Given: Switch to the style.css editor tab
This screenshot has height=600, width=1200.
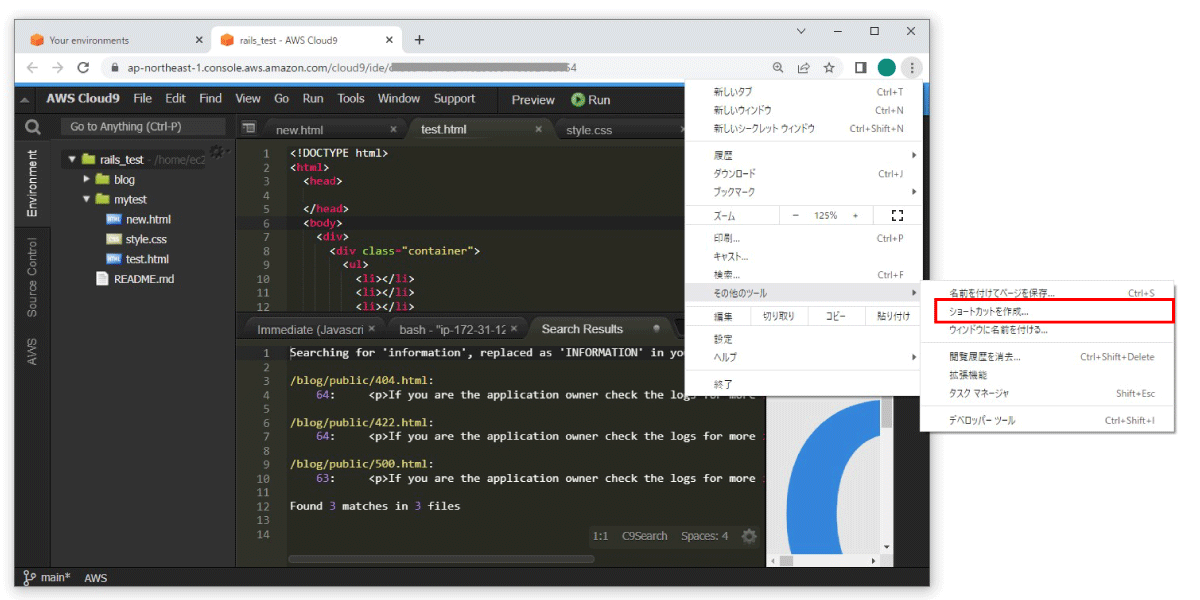Looking at the screenshot, I should (589, 130).
